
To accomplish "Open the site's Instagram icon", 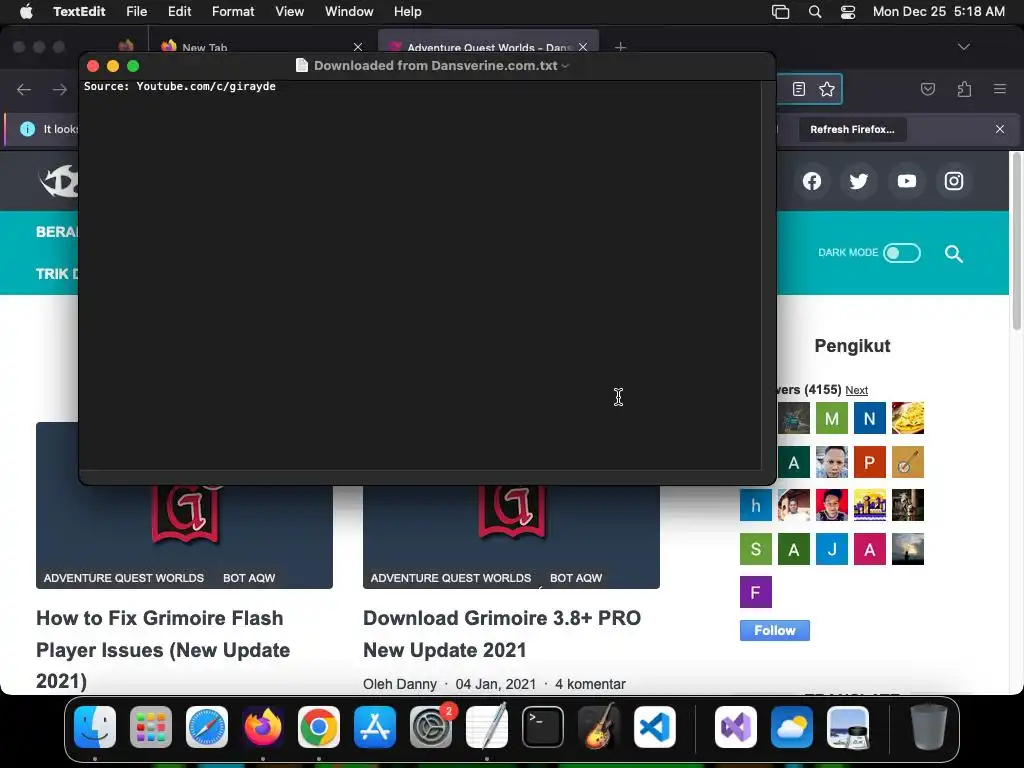I will (953, 181).
